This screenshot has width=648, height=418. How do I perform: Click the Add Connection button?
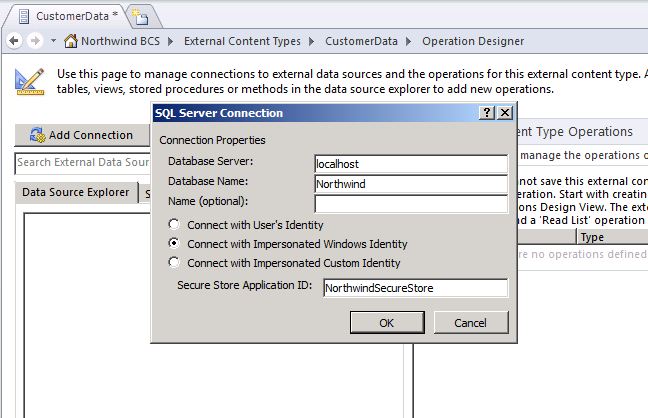[x=82, y=135]
